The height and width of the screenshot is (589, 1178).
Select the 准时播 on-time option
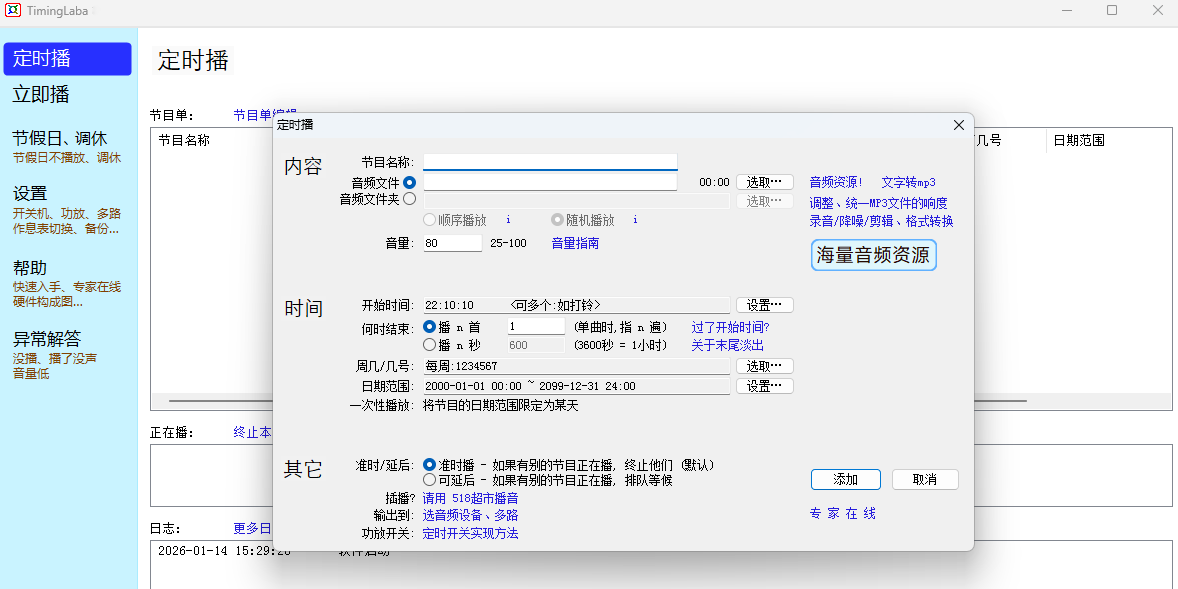(x=430, y=465)
